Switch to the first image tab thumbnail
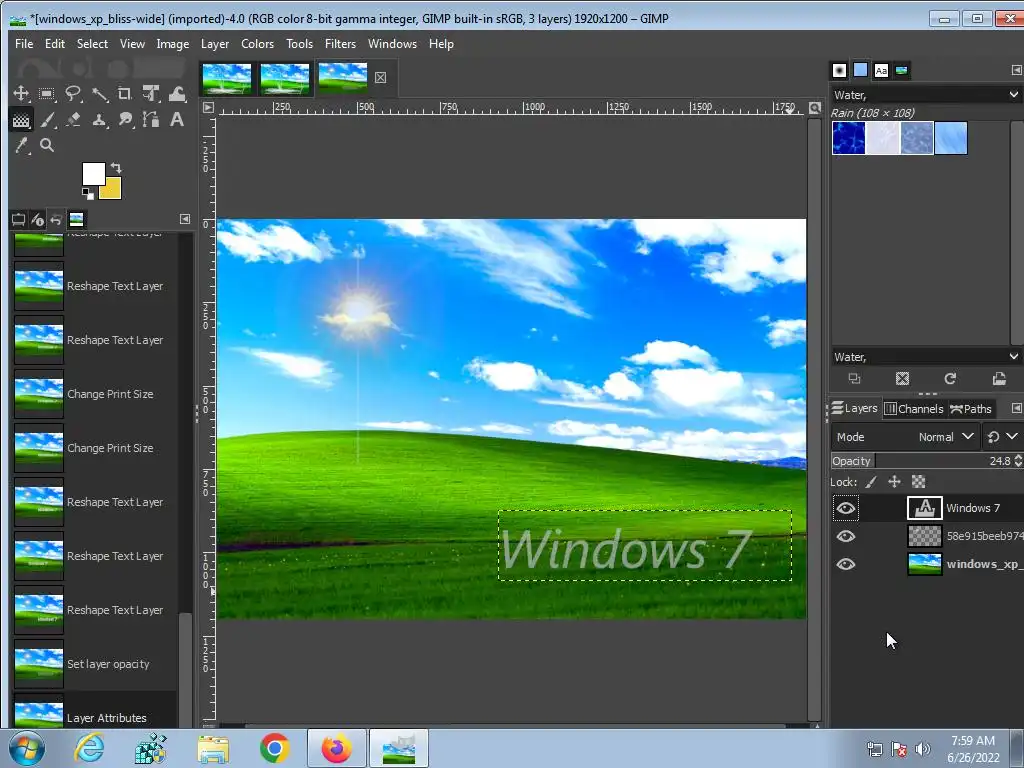Viewport: 1024px width, 768px height. pos(227,78)
